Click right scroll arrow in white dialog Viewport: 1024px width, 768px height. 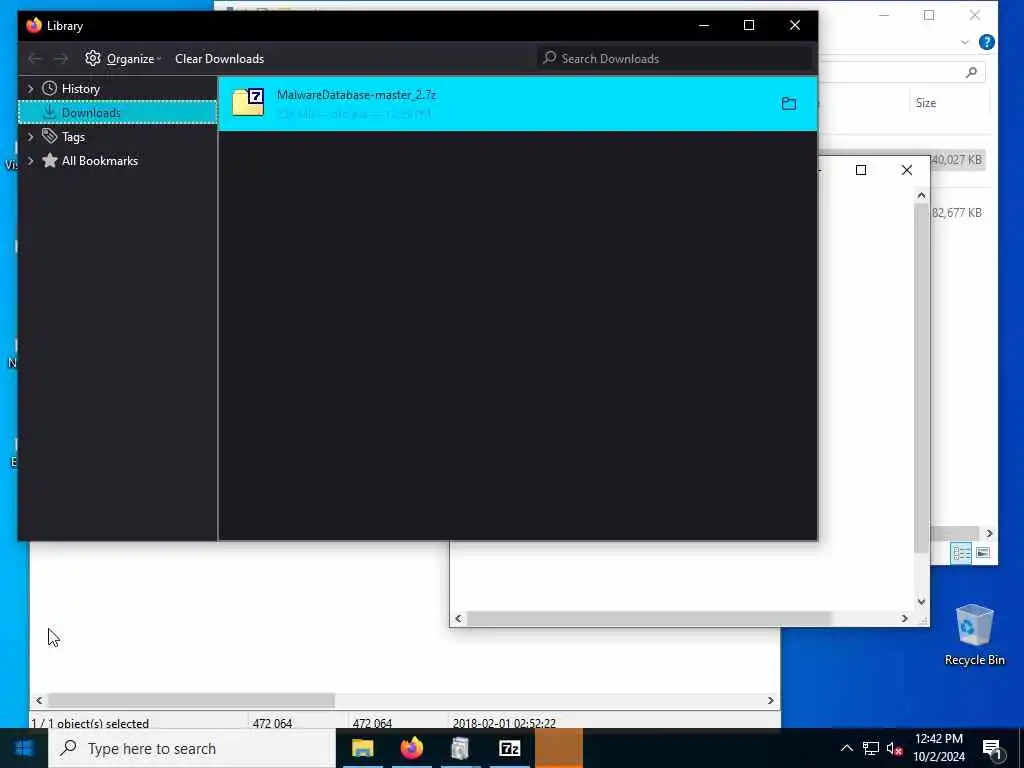click(904, 618)
